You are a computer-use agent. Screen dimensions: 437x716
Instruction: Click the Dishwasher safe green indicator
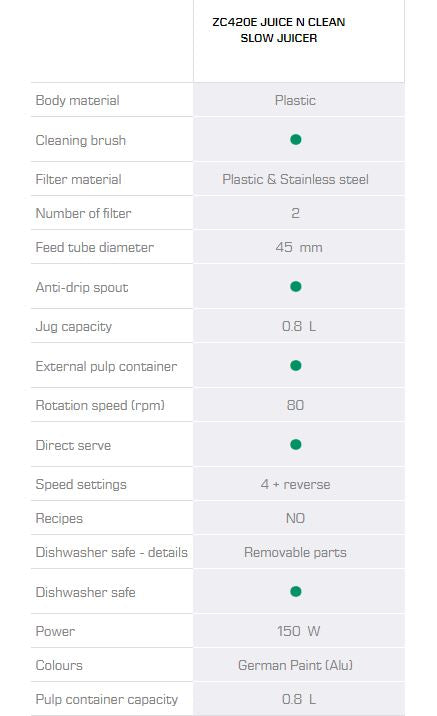(295, 591)
